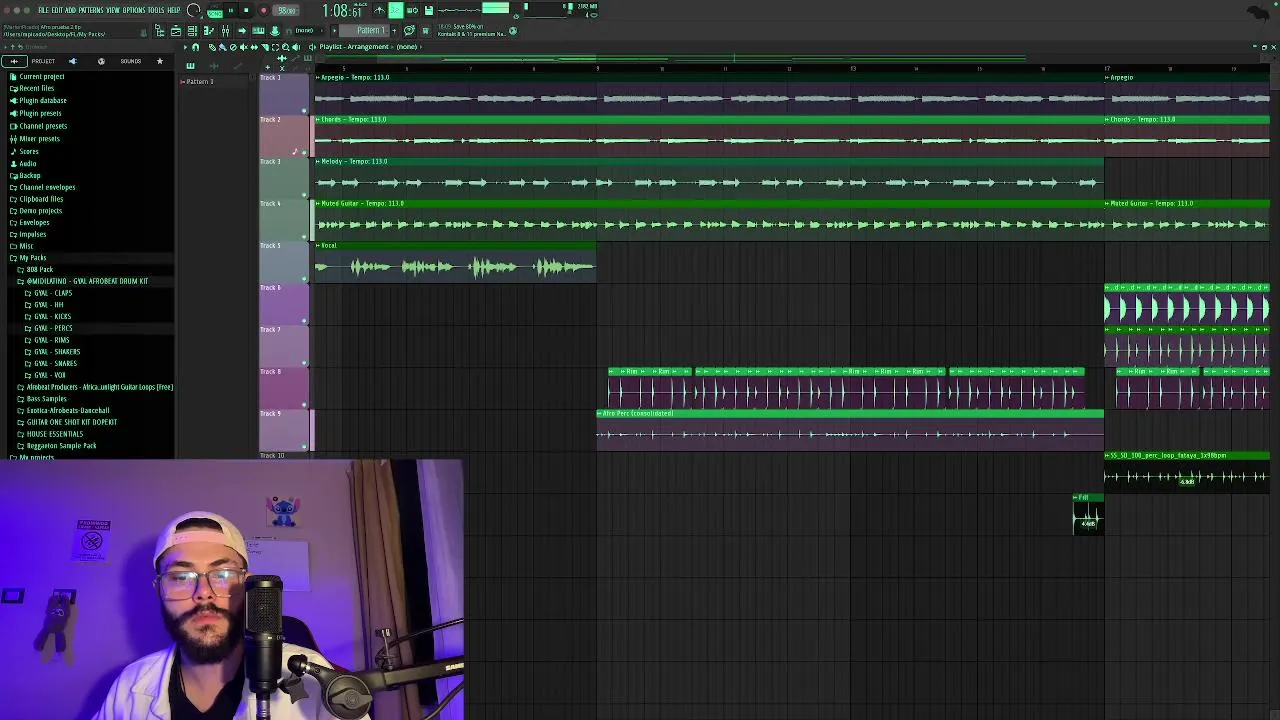Screen dimensions: 1280x720
Task: Open the Pattern 1 selector dropdown
Action: (x=363, y=31)
